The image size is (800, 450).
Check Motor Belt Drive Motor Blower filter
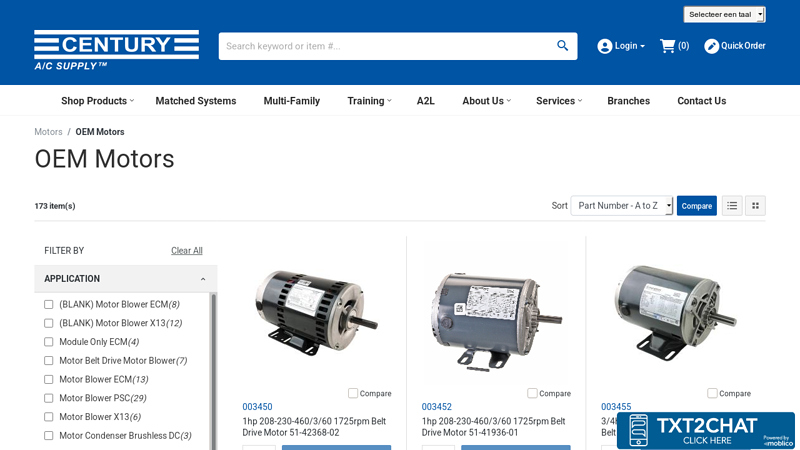click(x=48, y=361)
